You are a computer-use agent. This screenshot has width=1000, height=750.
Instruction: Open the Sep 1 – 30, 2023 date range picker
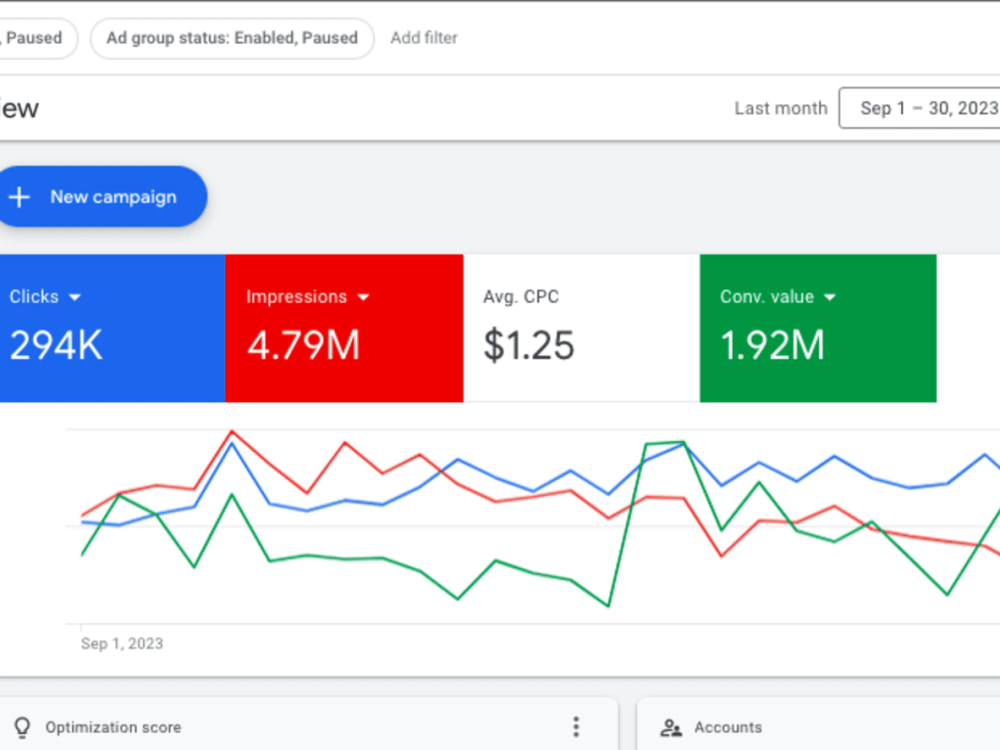click(x=920, y=108)
